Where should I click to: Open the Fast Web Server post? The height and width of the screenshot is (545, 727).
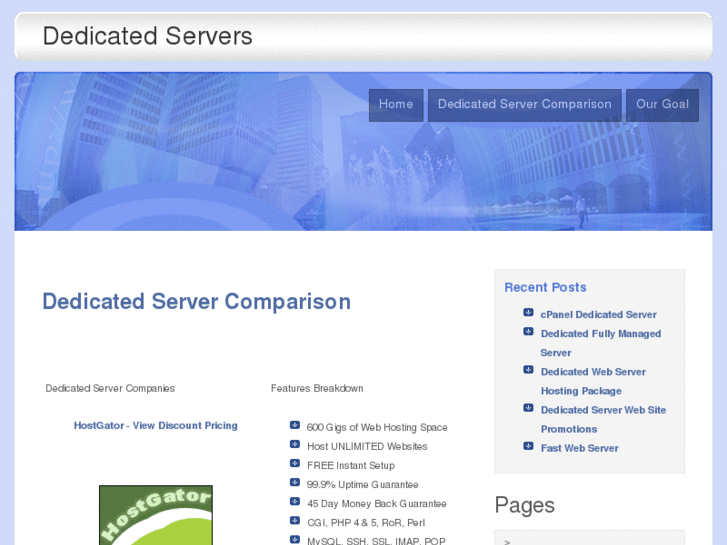click(580, 448)
